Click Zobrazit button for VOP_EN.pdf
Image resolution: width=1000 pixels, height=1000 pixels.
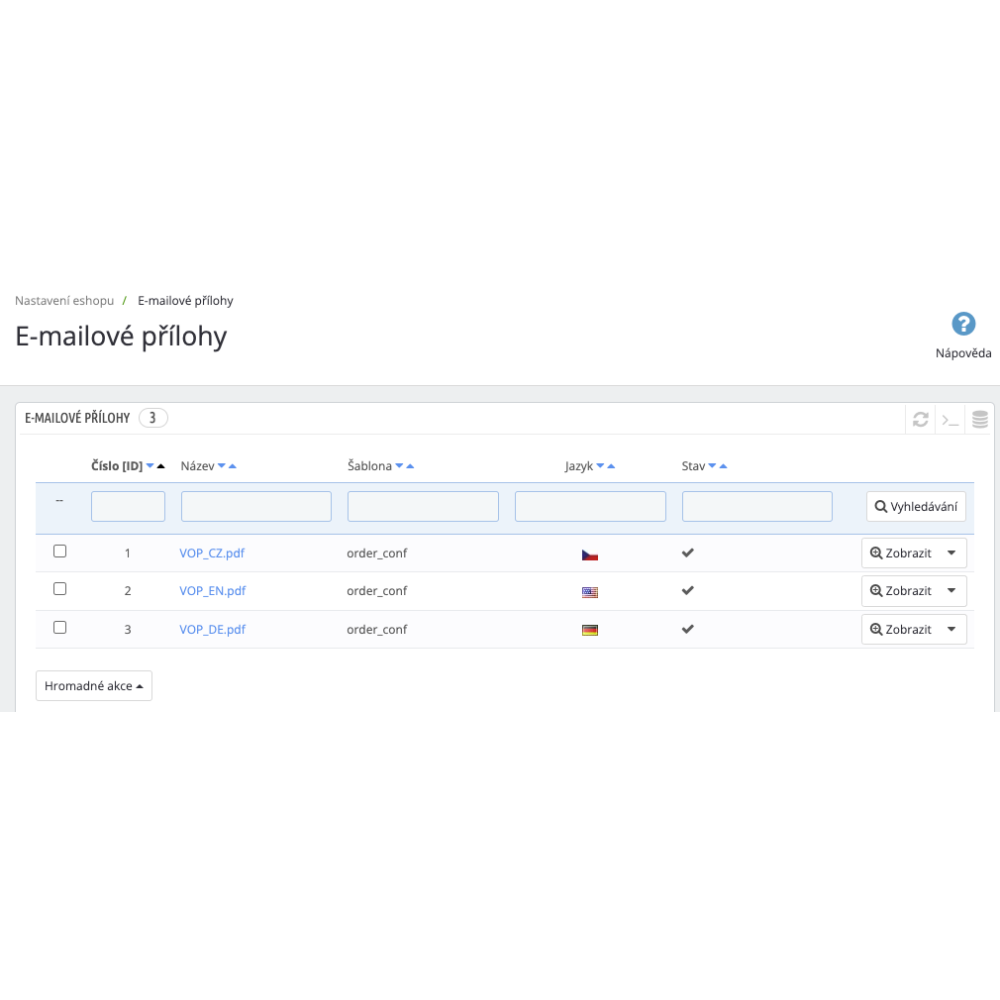point(901,591)
